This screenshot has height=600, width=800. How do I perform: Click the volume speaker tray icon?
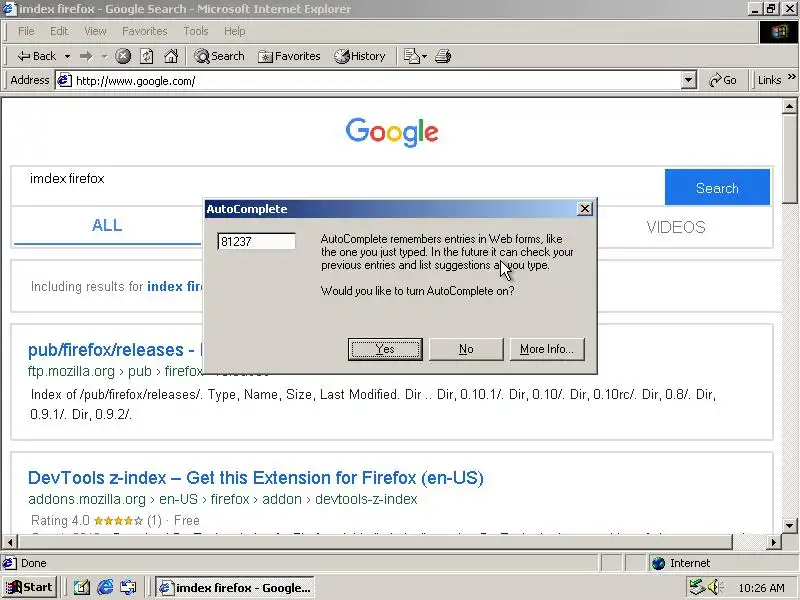(x=713, y=587)
